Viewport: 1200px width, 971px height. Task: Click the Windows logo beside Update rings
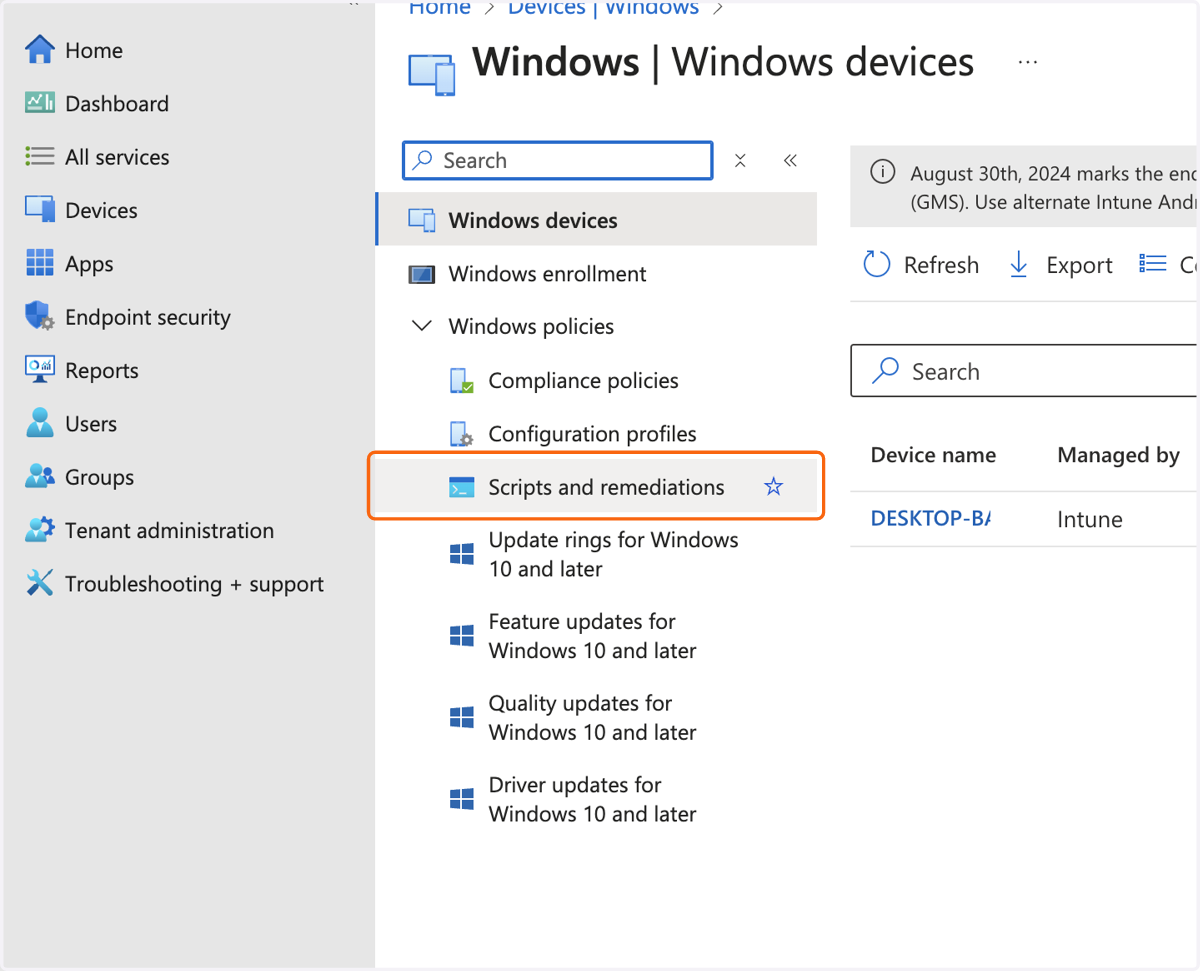[461, 554]
